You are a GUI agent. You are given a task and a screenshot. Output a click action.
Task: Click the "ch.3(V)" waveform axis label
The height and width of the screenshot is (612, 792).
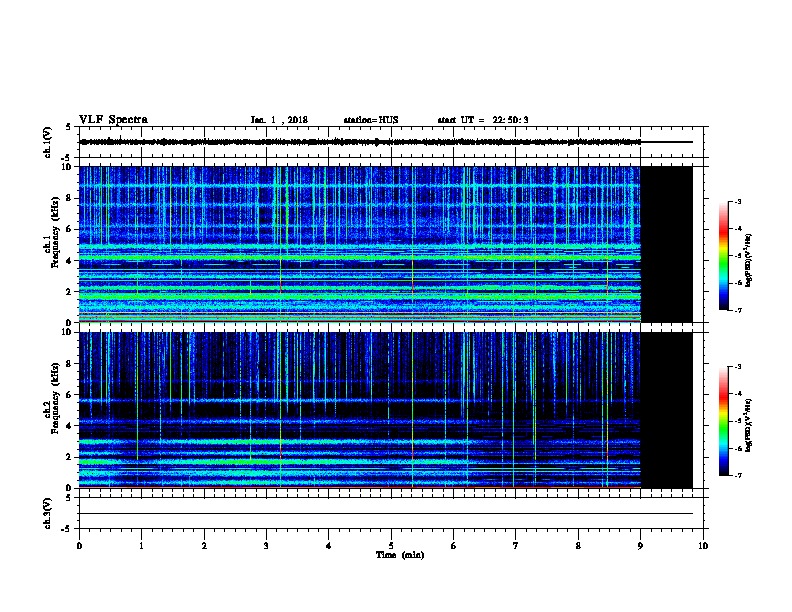pos(48,513)
